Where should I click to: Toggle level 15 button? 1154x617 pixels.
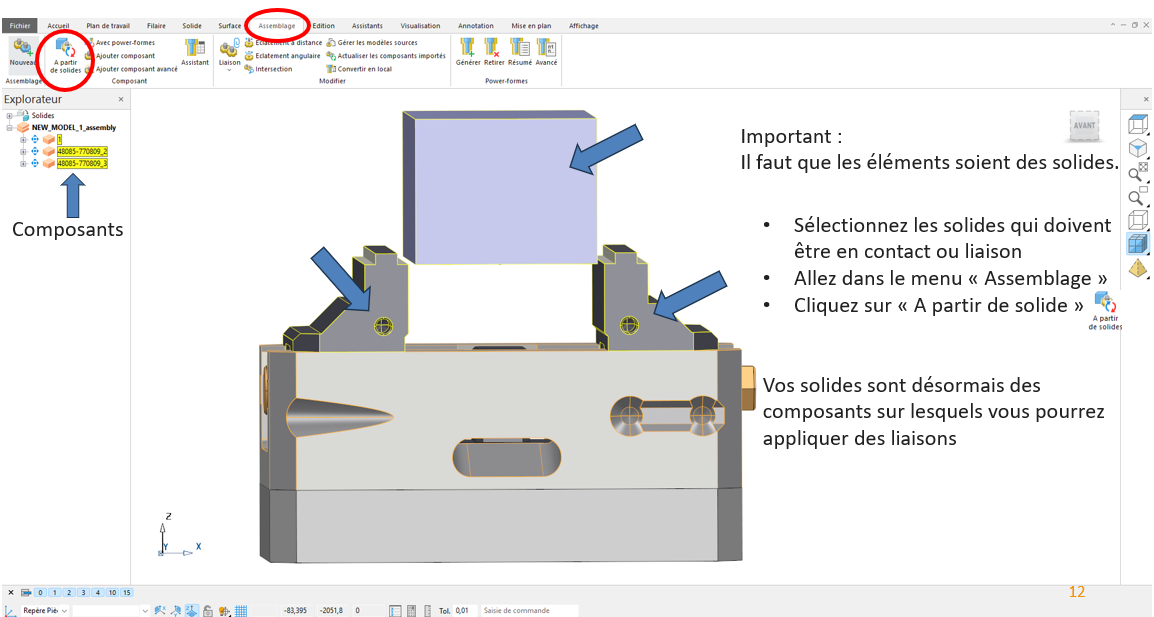[127, 592]
